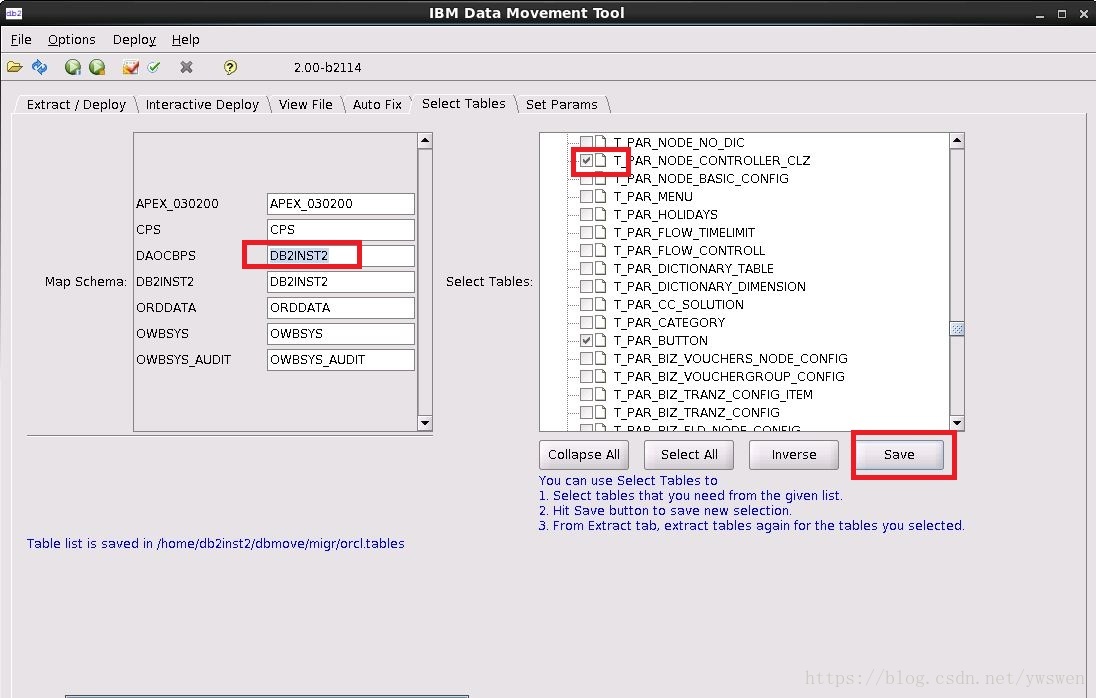Click the tables list scrollbar thumb
This screenshot has width=1096, height=698.
(x=957, y=328)
